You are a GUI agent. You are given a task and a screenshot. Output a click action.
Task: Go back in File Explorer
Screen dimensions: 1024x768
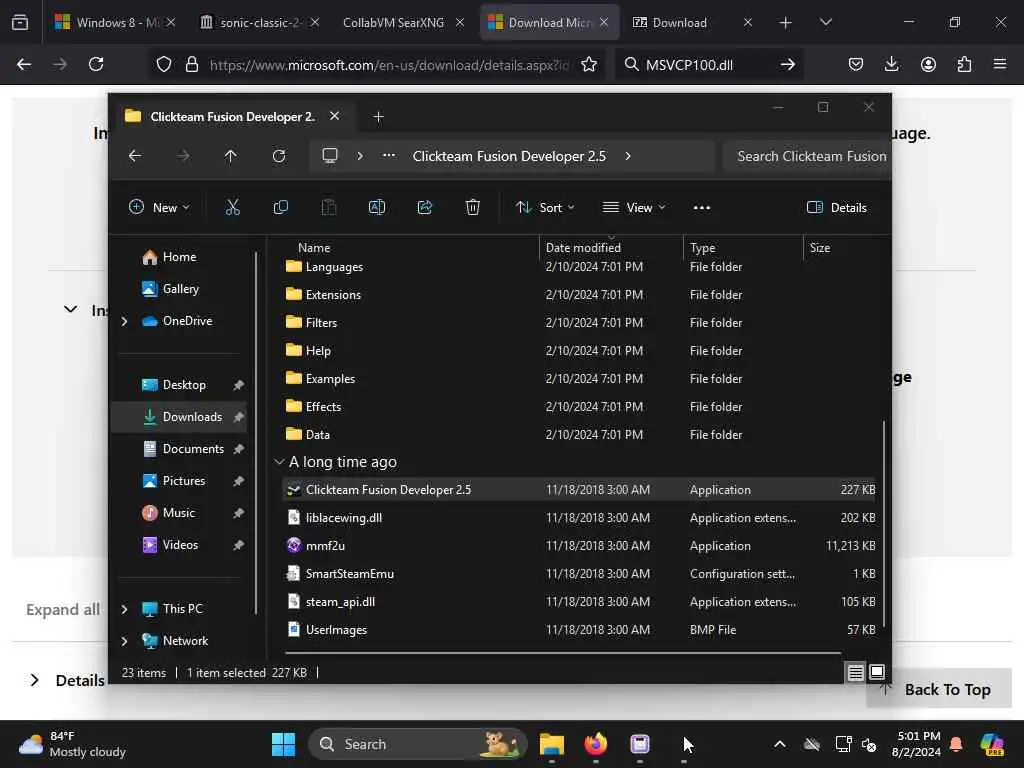click(135, 156)
